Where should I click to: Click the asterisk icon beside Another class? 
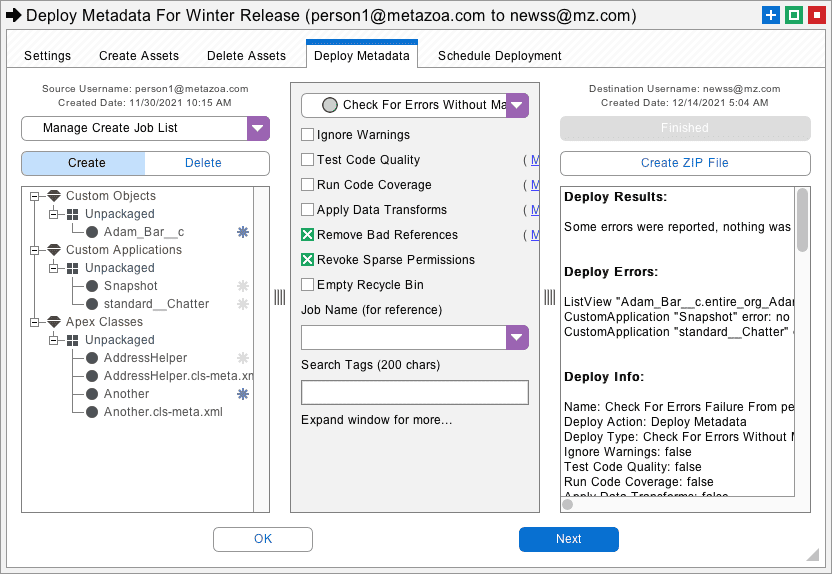point(242,394)
